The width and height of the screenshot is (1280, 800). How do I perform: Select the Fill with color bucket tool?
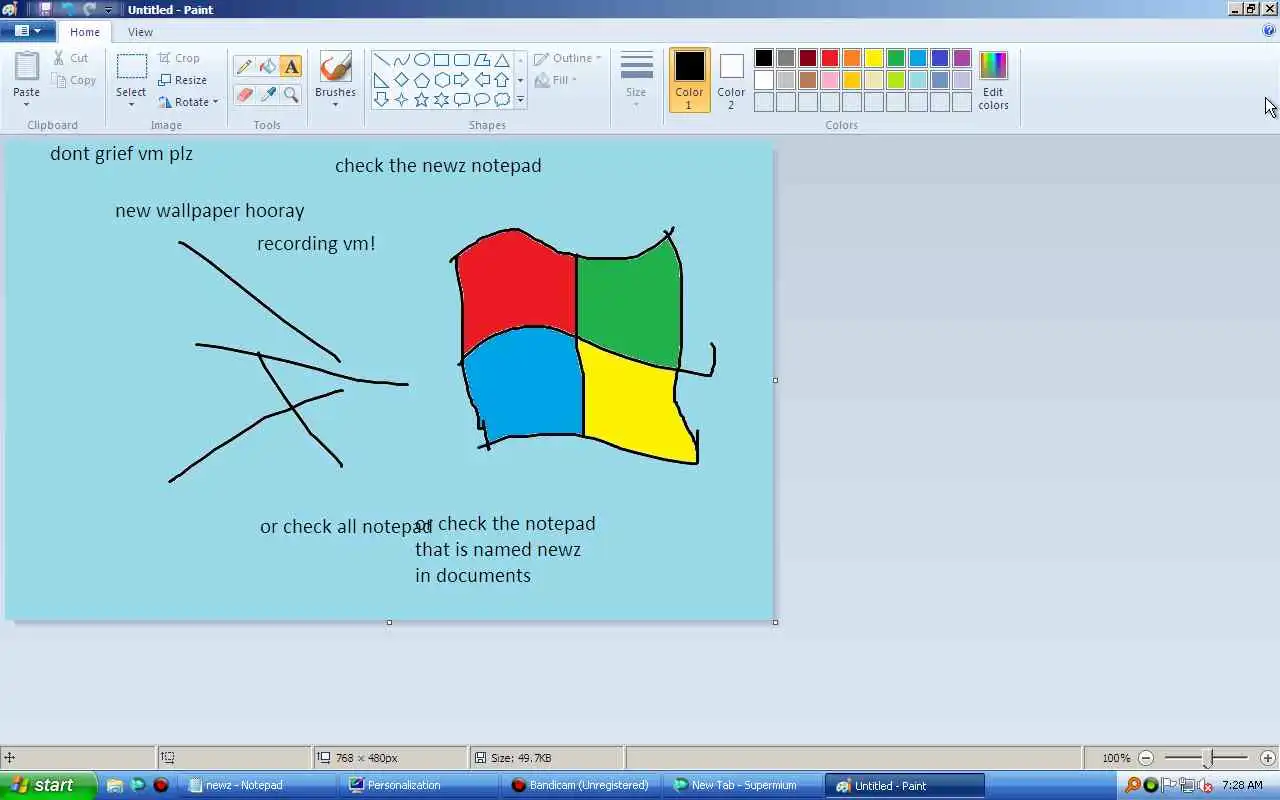(x=267, y=67)
